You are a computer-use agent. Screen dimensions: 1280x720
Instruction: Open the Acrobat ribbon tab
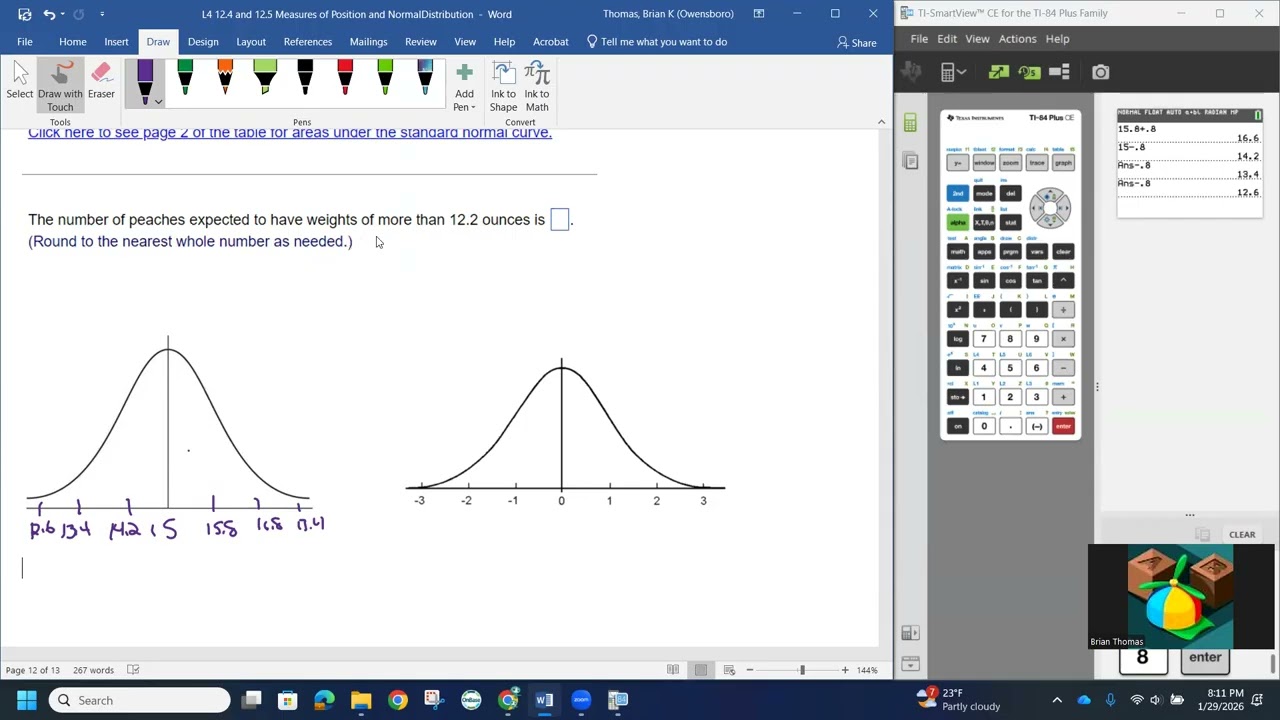coord(550,42)
